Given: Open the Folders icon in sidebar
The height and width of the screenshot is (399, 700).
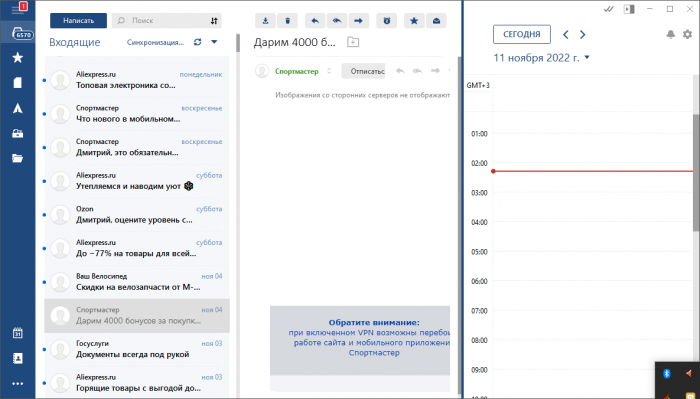Looking at the screenshot, I should [18, 158].
